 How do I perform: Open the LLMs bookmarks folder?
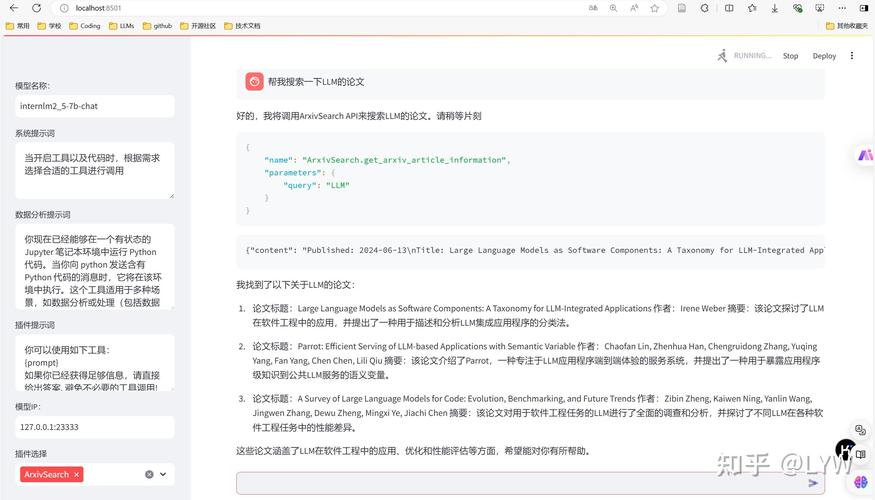[122, 26]
